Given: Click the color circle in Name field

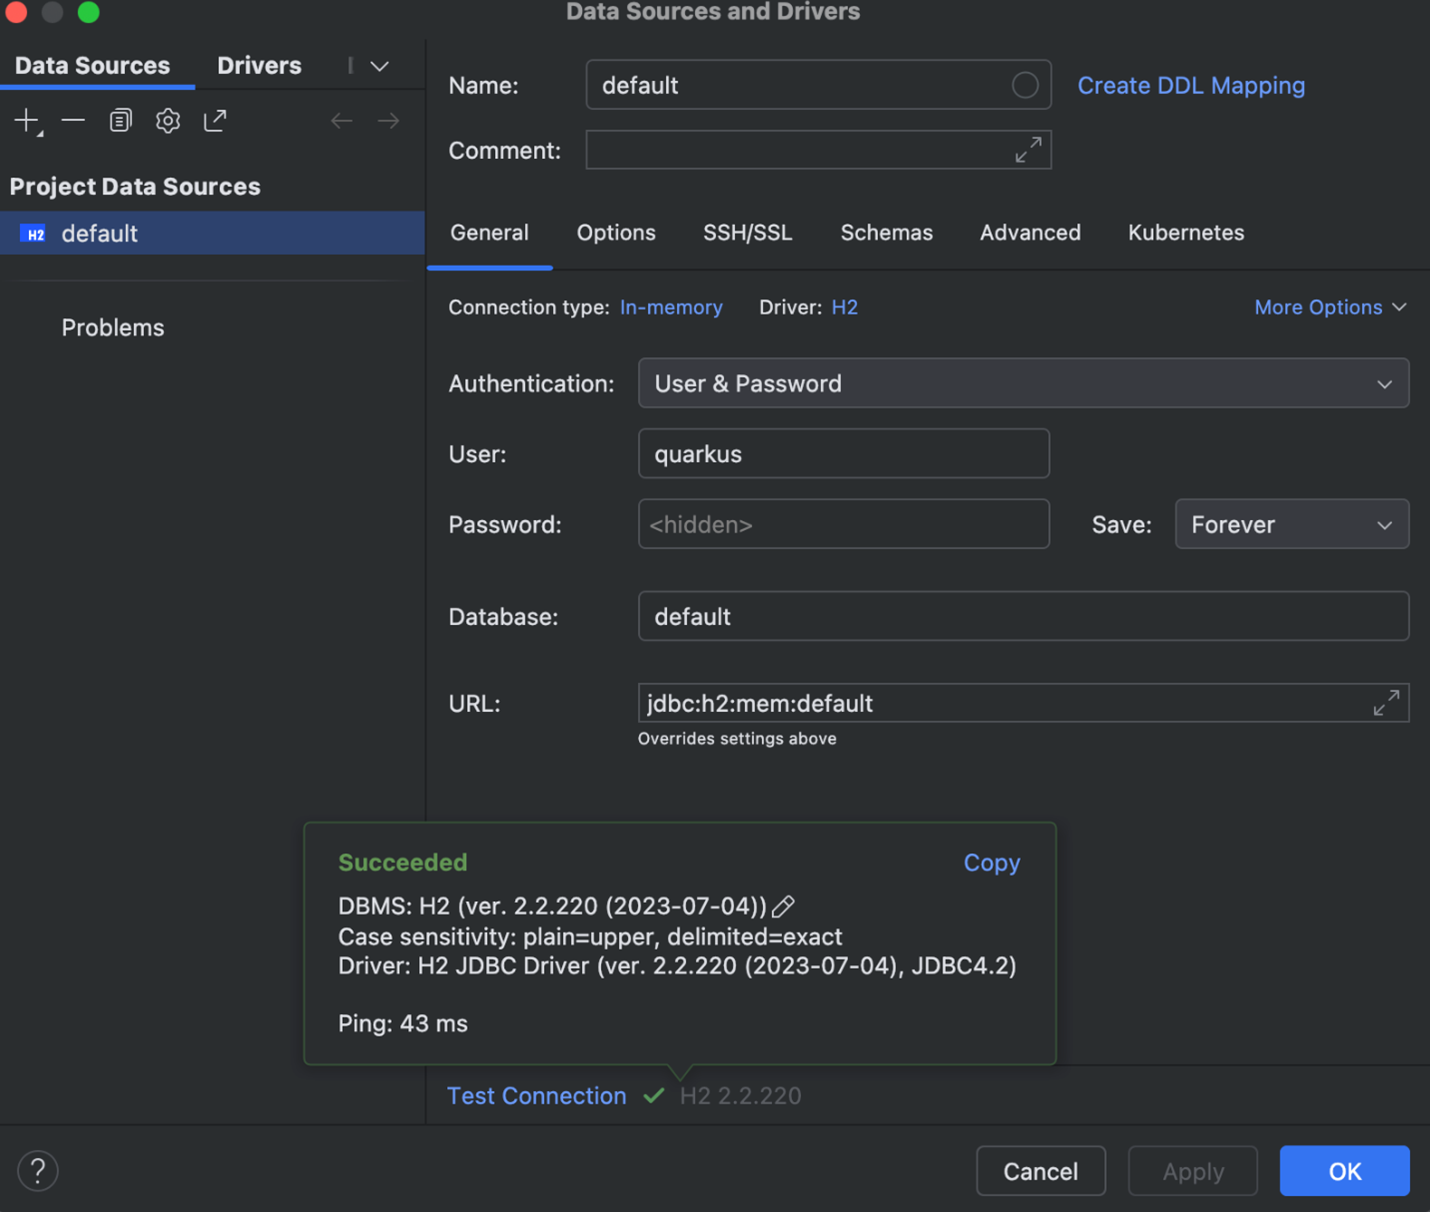Looking at the screenshot, I should (1024, 86).
